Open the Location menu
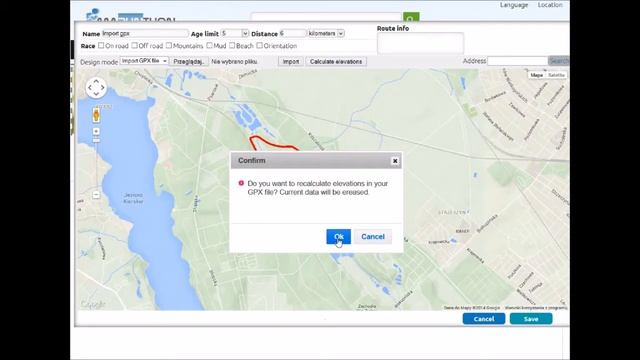640x360 pixels. click(550, 5)
